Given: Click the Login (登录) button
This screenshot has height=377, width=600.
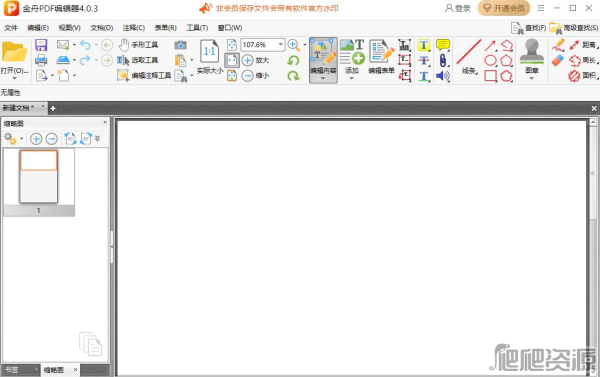Looking at the screenshot, I should pos(458,8).
